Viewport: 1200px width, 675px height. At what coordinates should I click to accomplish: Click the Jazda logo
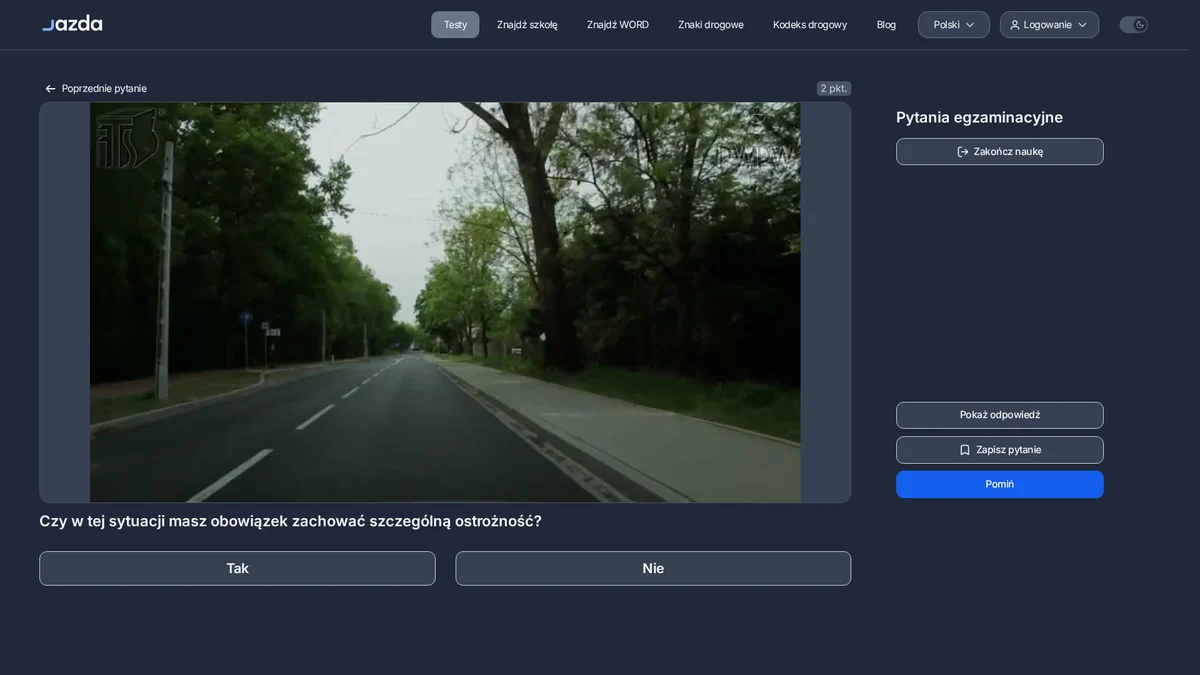point(72,24)
